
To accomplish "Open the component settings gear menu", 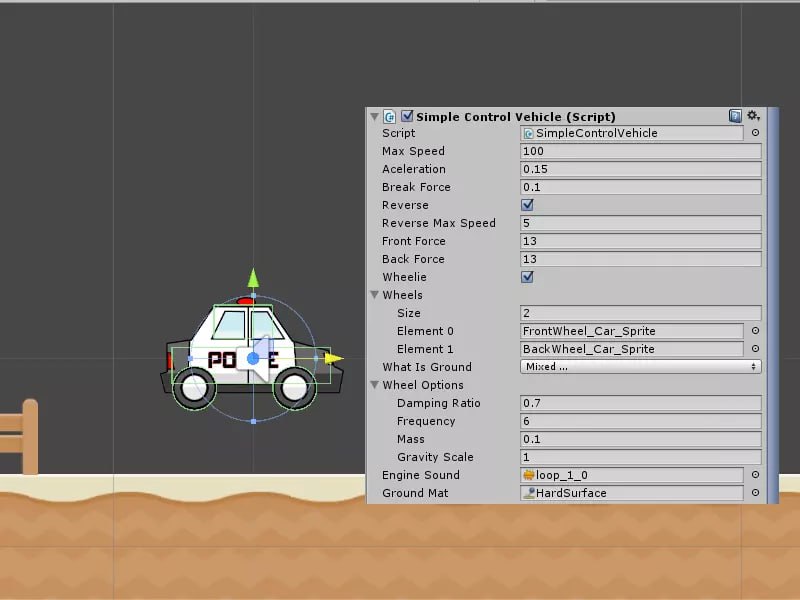I will point(753,116).
